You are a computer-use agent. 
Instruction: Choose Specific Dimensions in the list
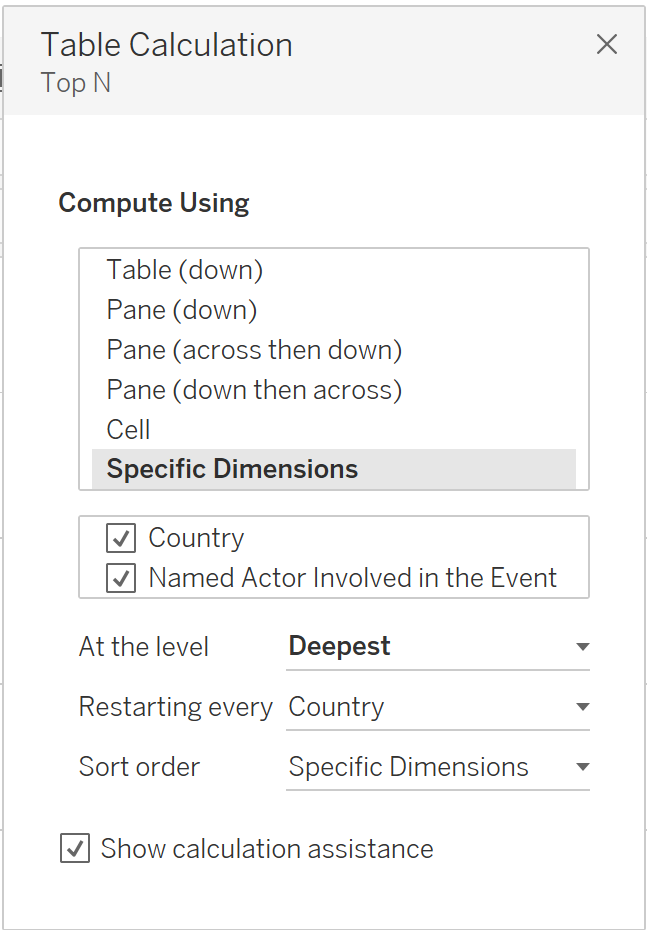pyautogui.click(x=232, y=469)
